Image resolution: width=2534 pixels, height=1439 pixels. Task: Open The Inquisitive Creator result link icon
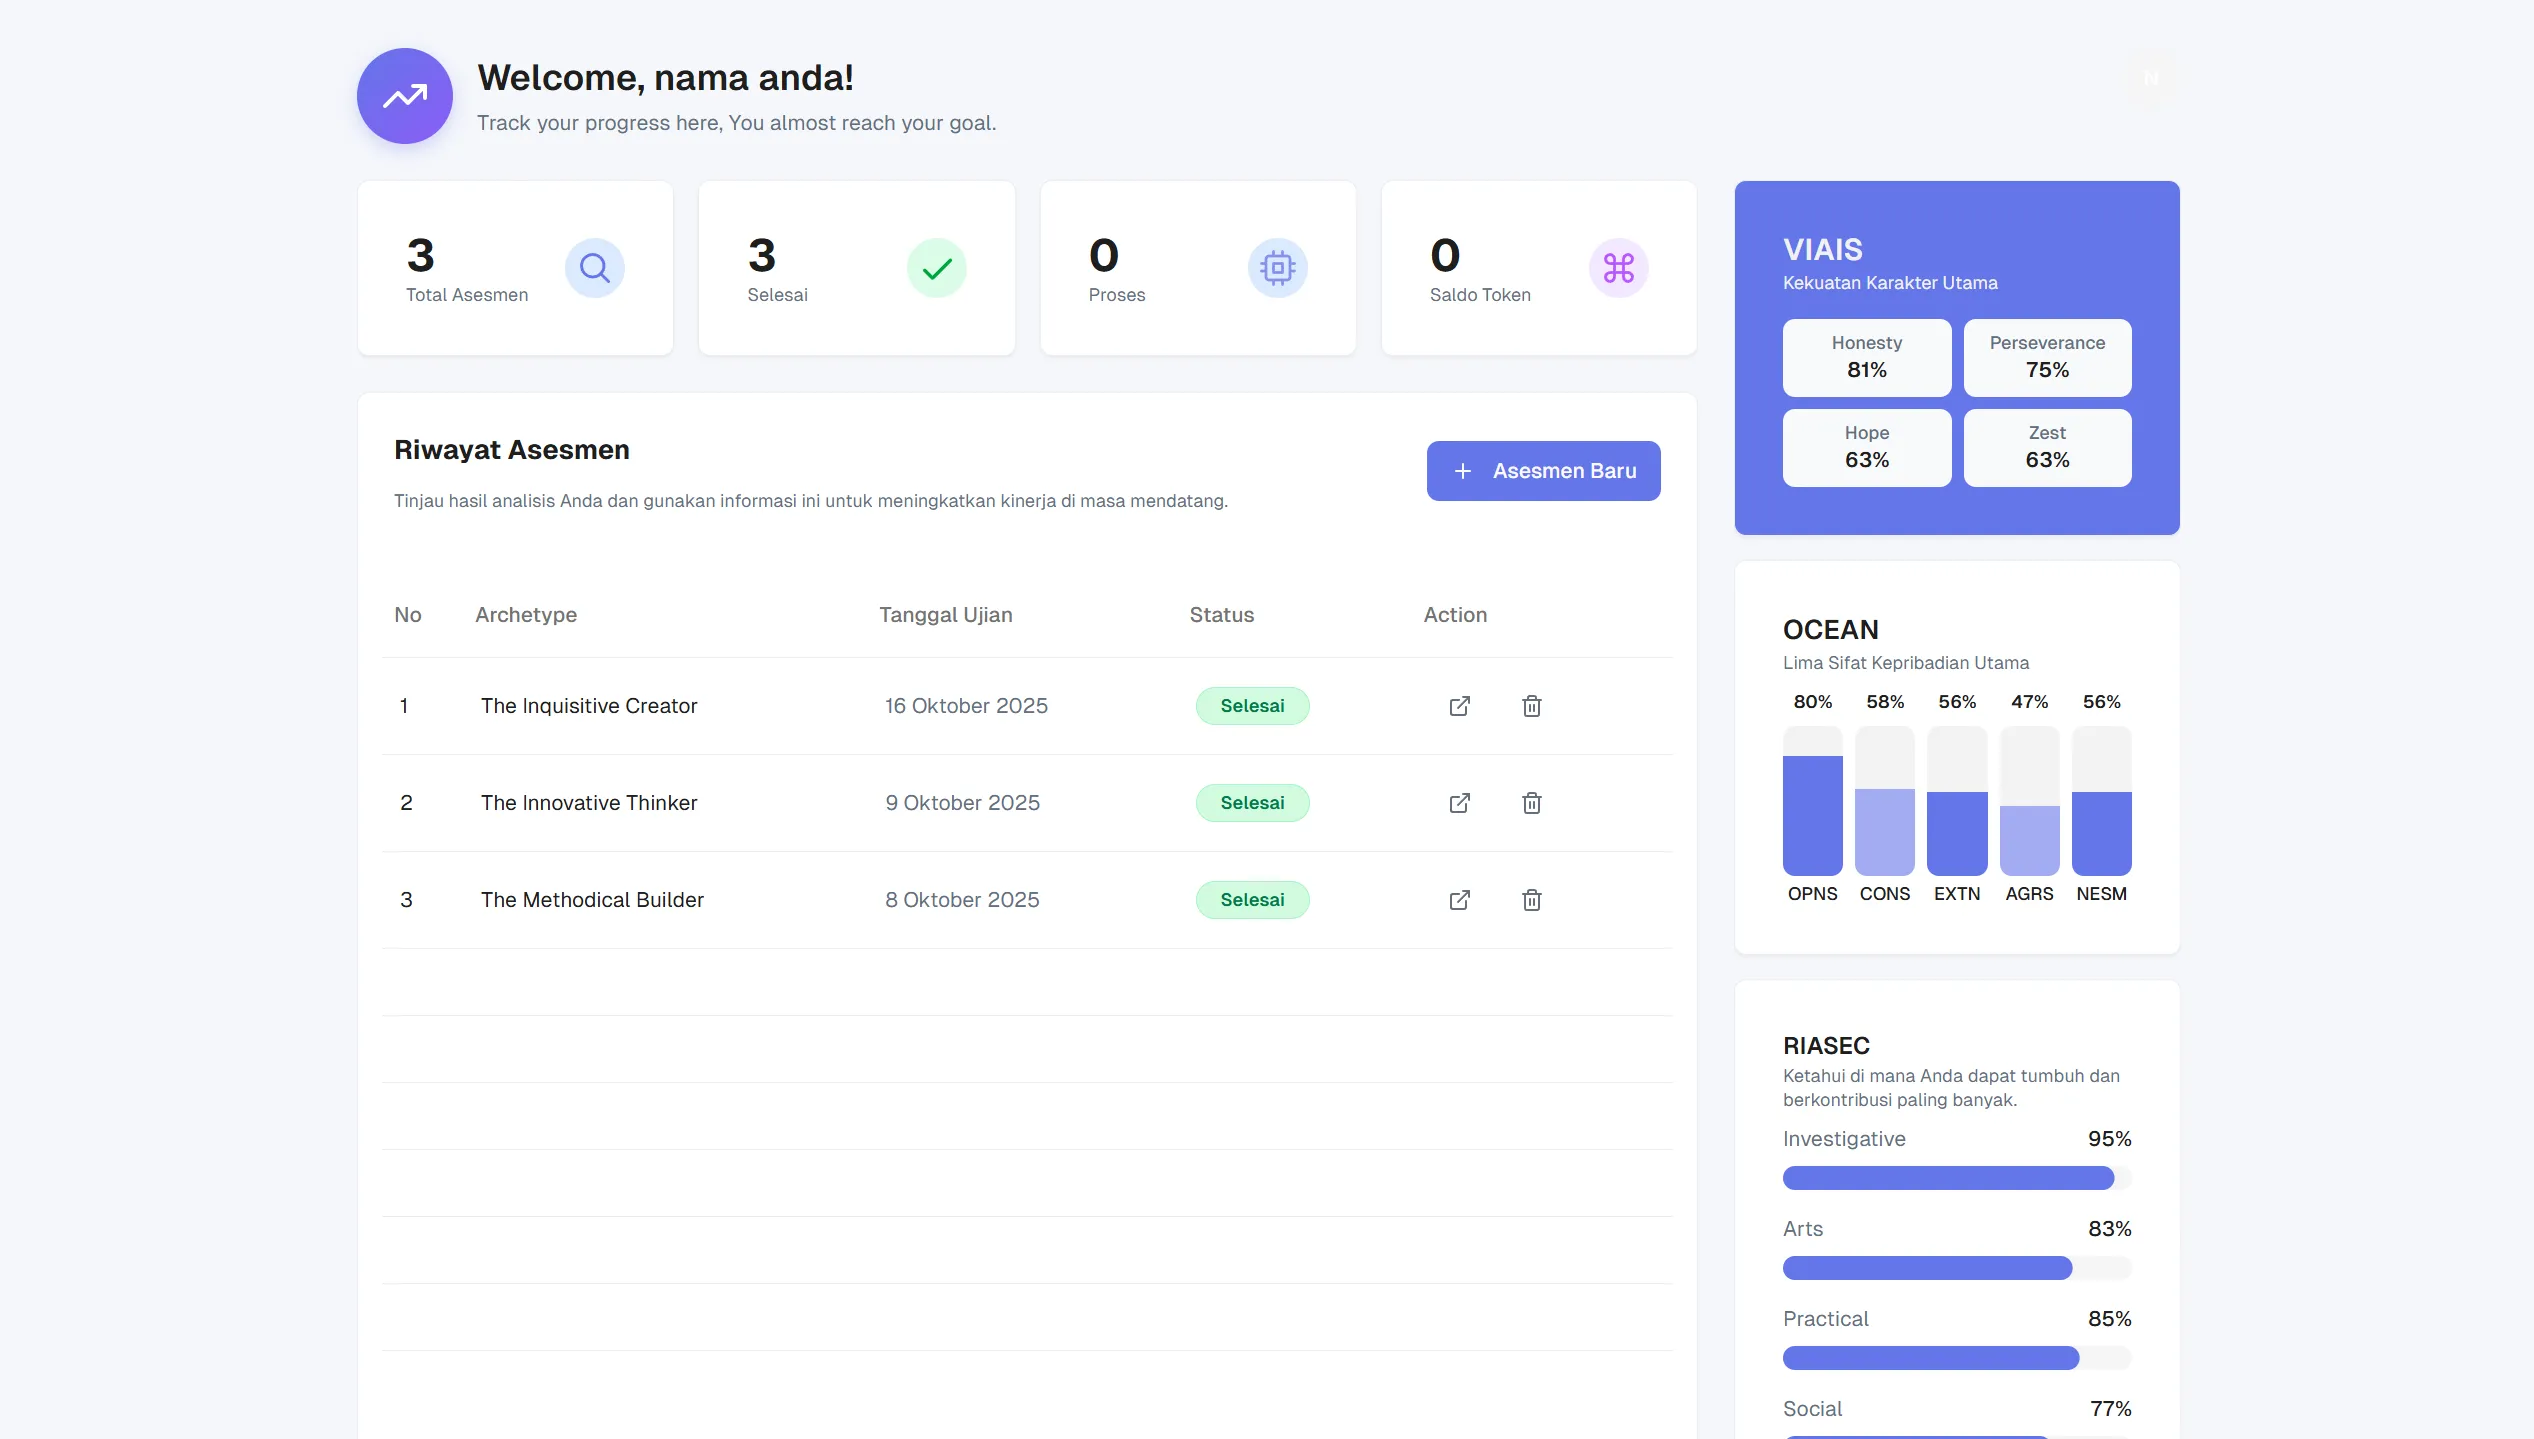click(x=1459, y=706)
